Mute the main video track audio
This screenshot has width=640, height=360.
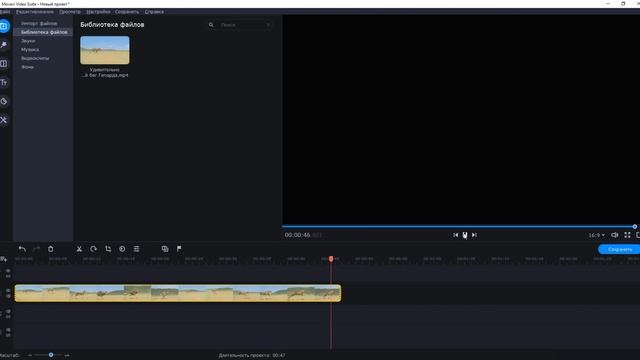[x=8, y=296]
